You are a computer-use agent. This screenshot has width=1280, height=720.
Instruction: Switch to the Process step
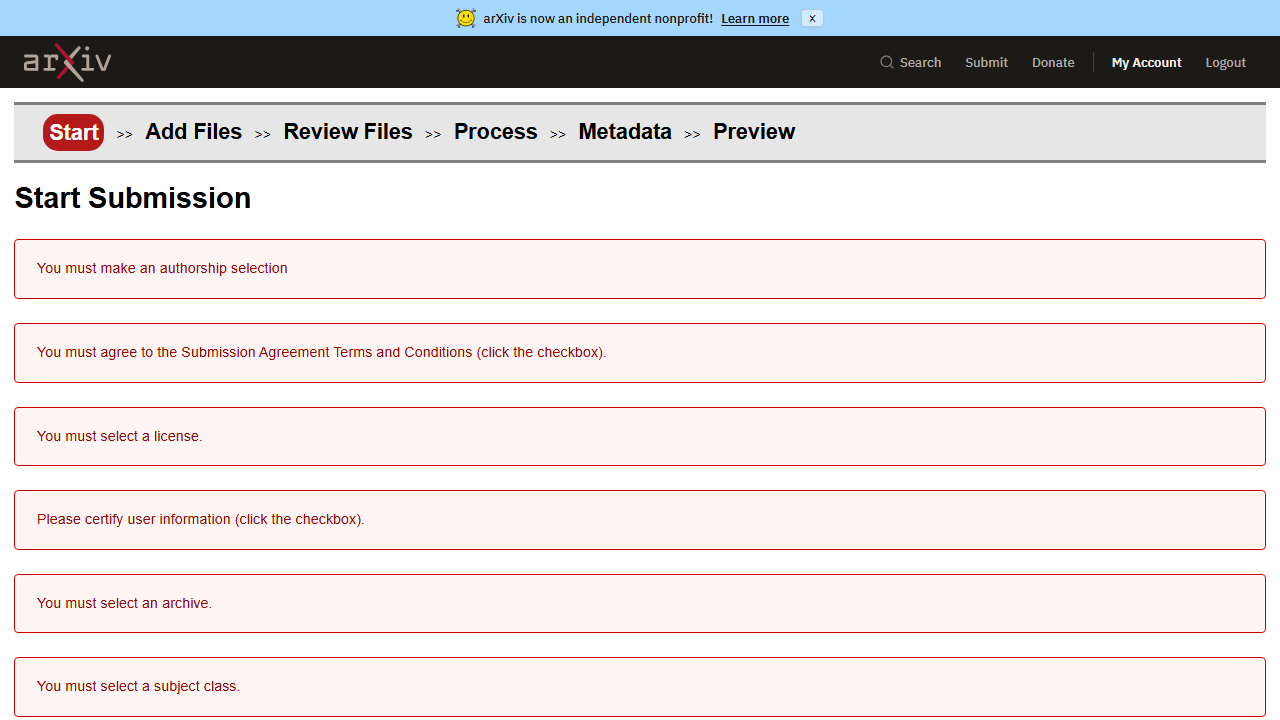pyautogui.click(x=496, y=132)
